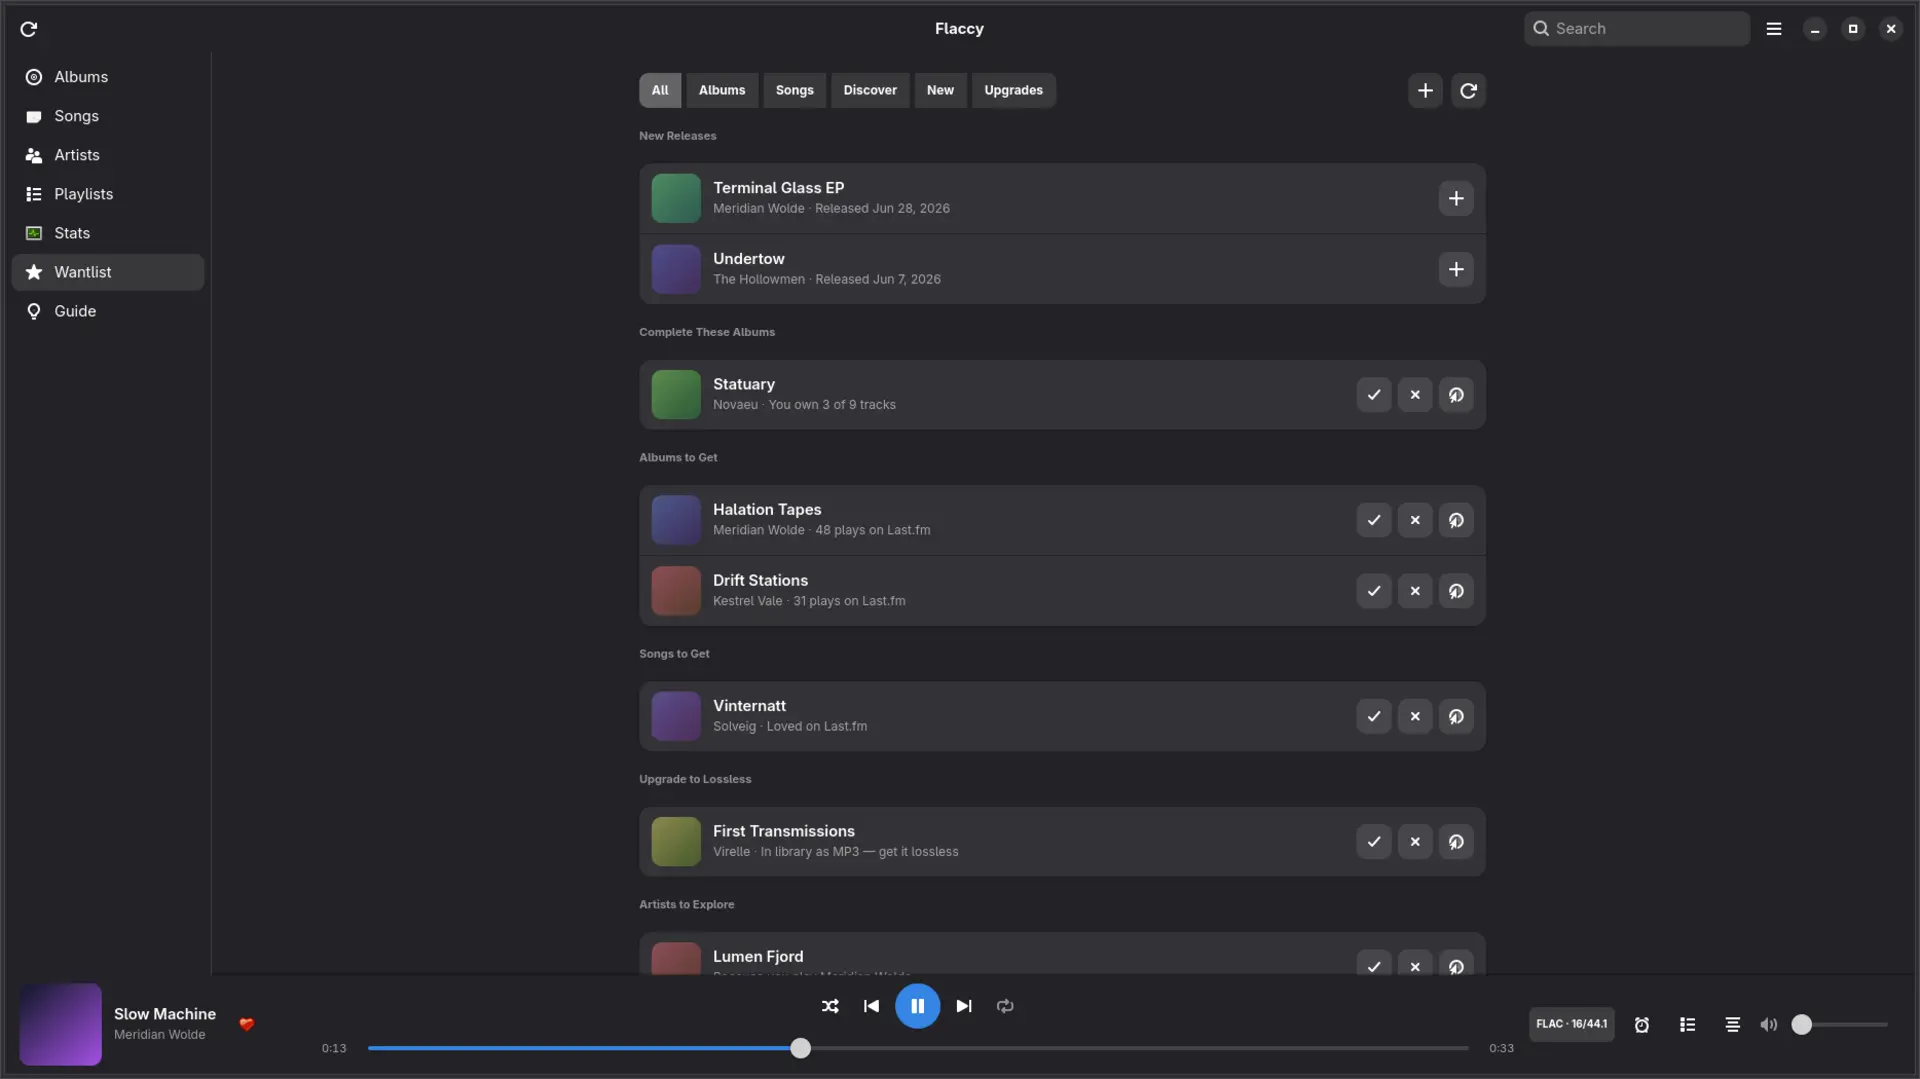Snooze First Transmissions upgrade
Viewport: 1920px width, 1079px height.
click(x=1456, y=842)
